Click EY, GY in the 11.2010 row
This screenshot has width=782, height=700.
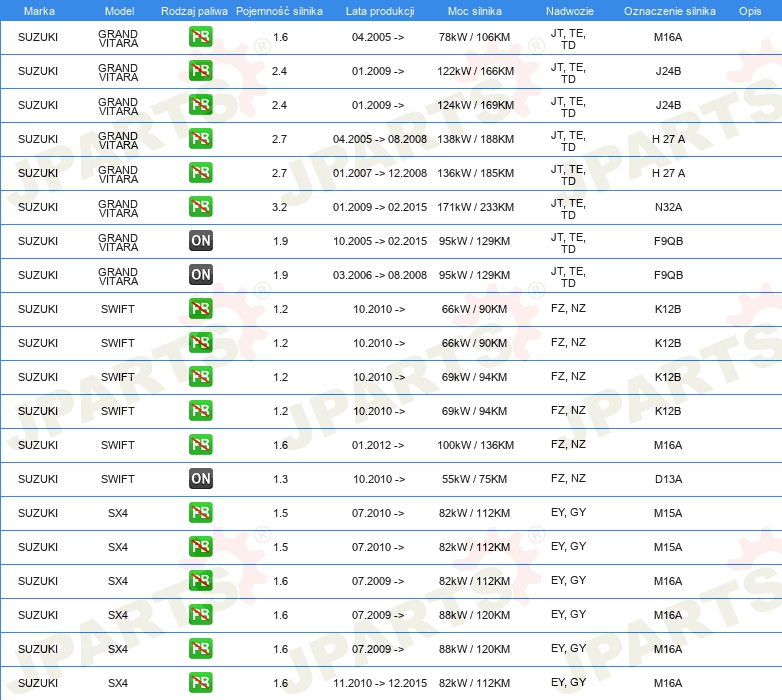coord(568,682)
